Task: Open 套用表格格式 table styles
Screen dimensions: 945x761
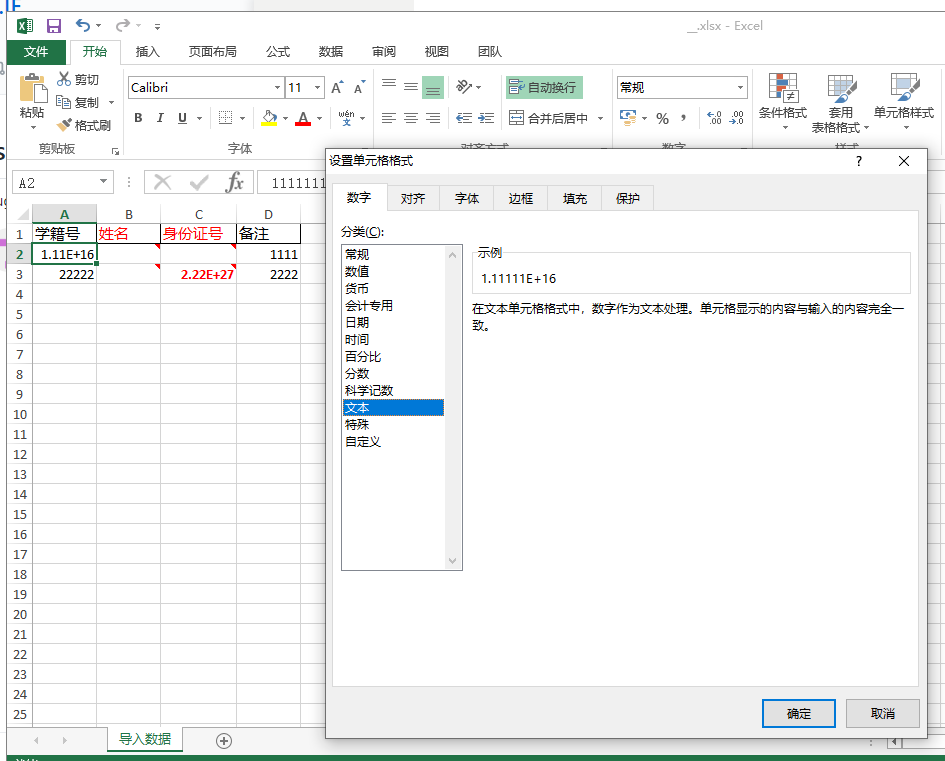Action: tap(840, 103)
